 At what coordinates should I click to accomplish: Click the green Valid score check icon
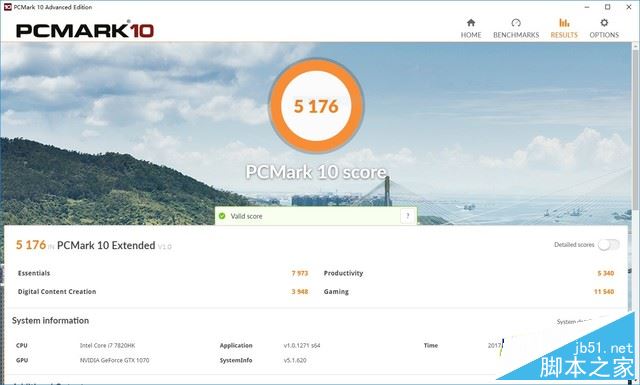click(x=222, y=216)
